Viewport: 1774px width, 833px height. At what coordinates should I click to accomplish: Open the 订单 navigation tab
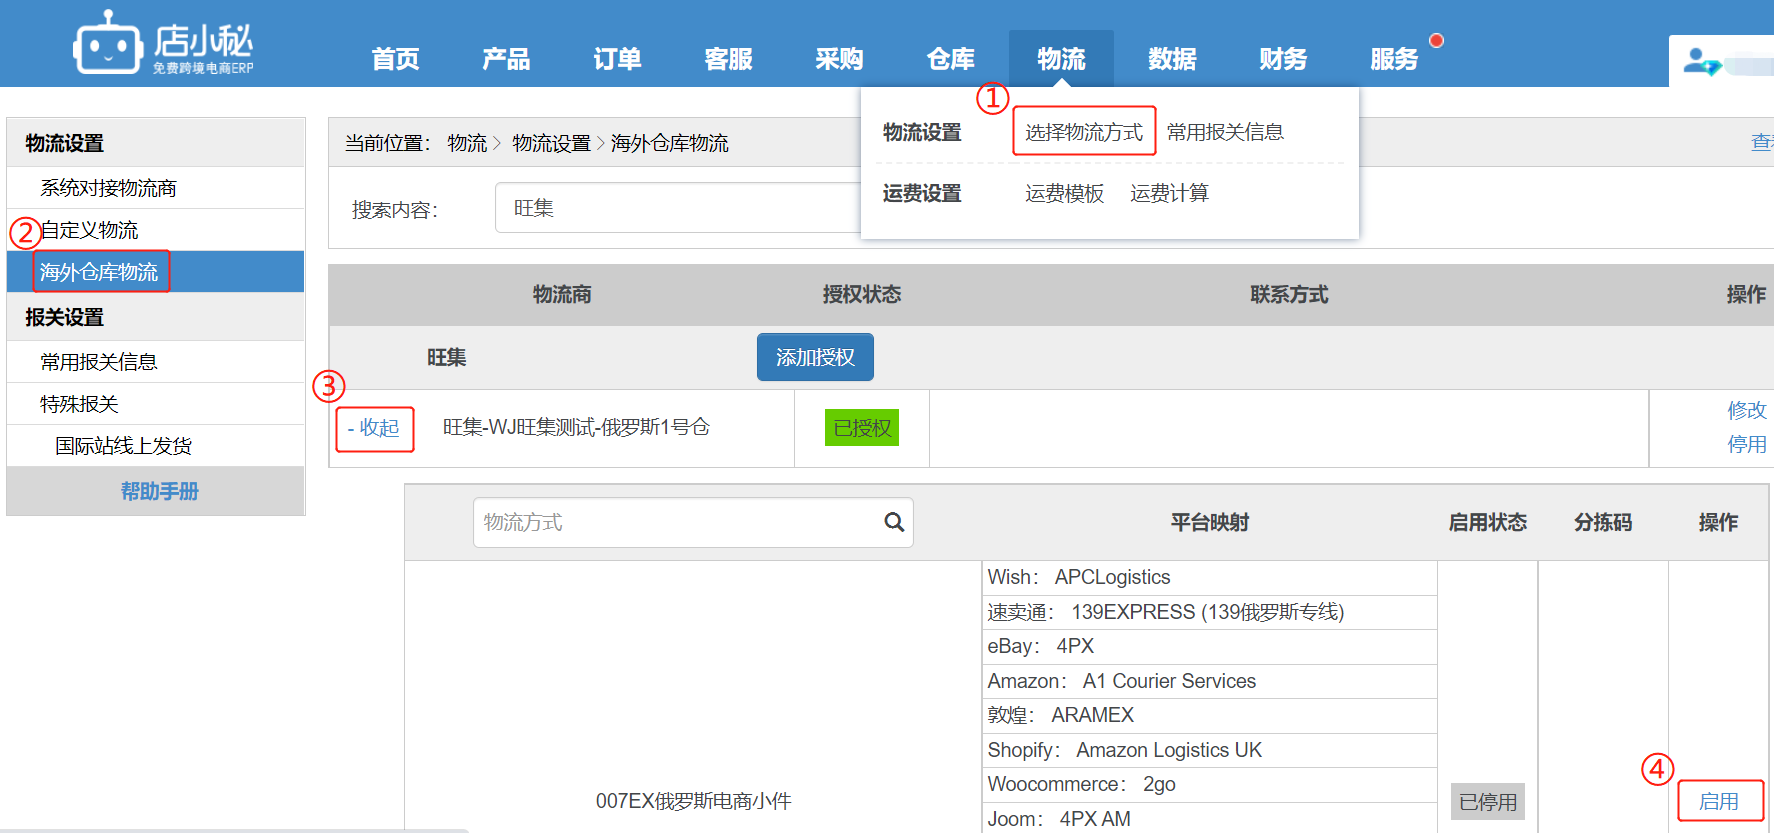click(617, 59)
